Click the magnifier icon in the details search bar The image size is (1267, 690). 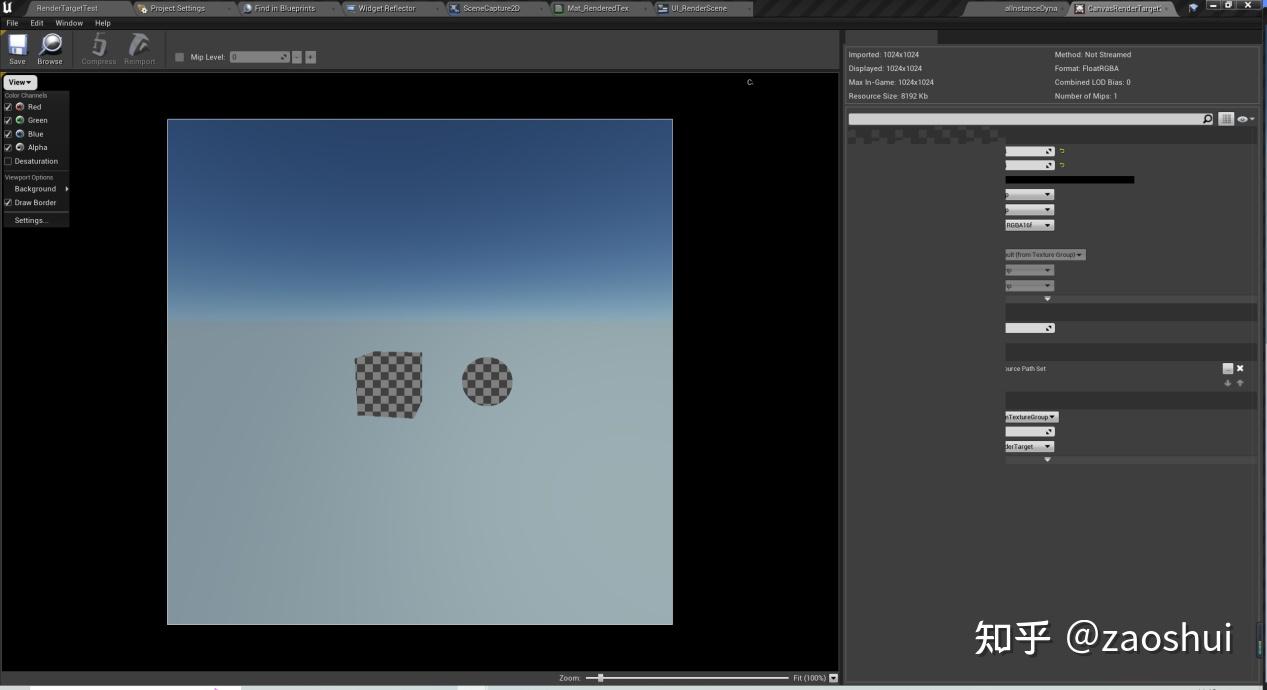tap(1207, 118)
